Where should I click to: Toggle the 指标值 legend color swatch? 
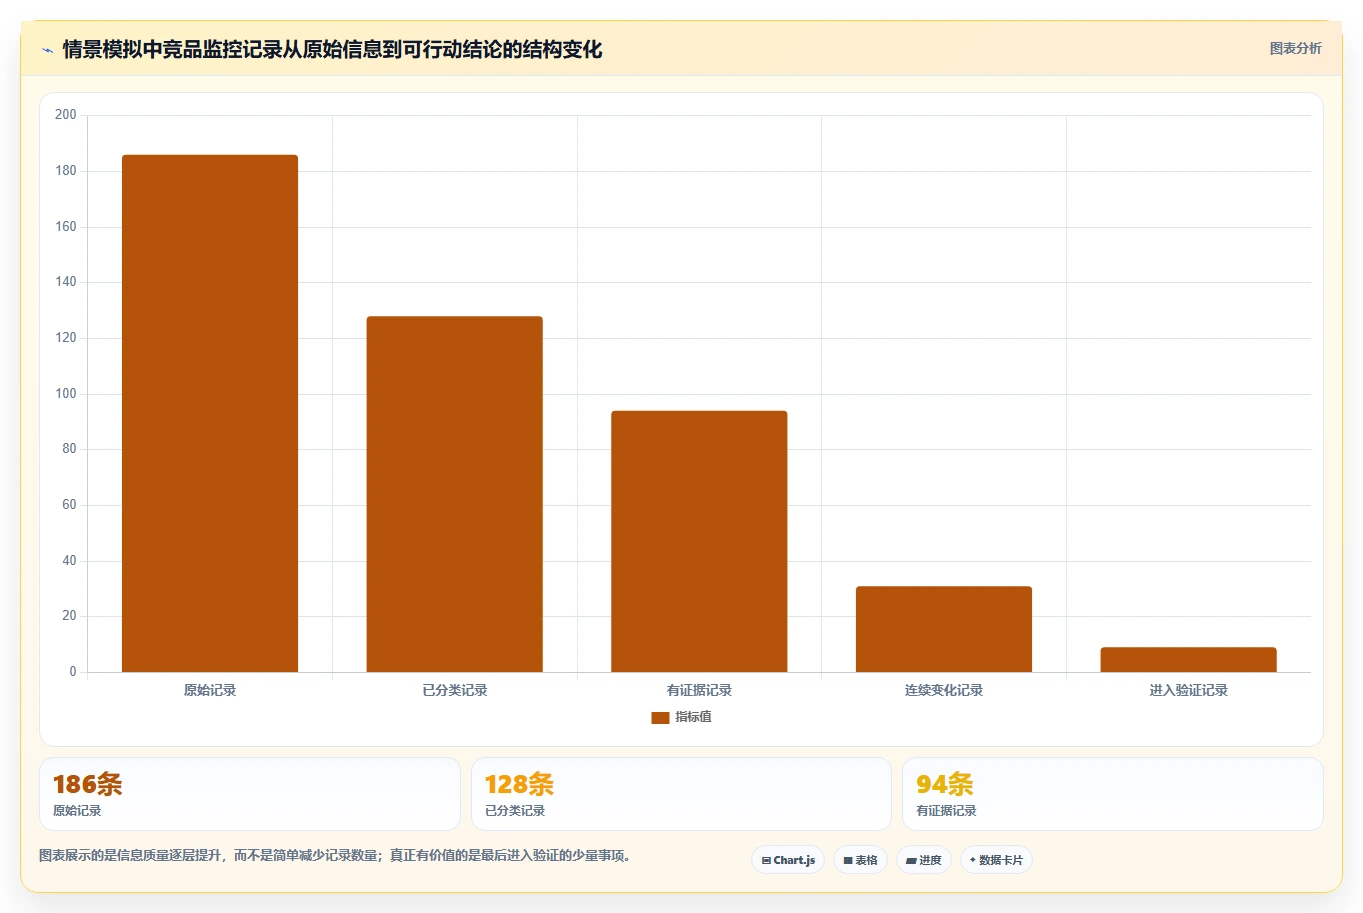(660, 718)
